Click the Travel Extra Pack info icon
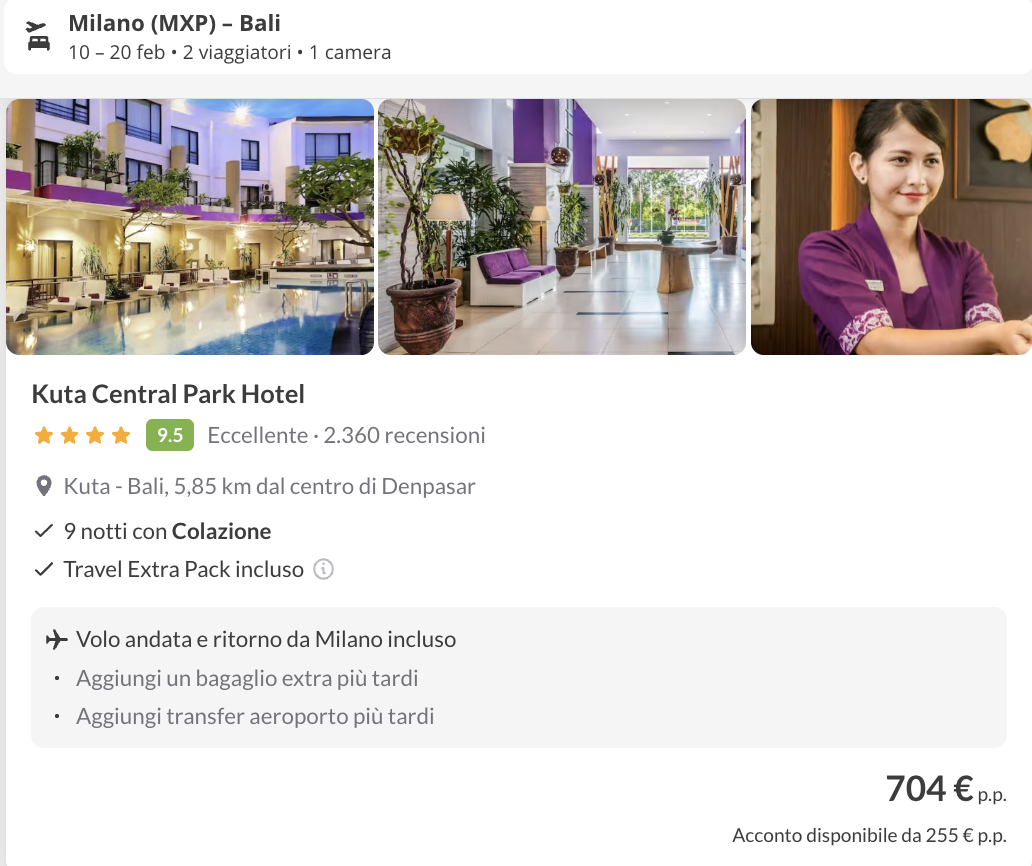The image size is (1032, 866). [x=323, y=569]
